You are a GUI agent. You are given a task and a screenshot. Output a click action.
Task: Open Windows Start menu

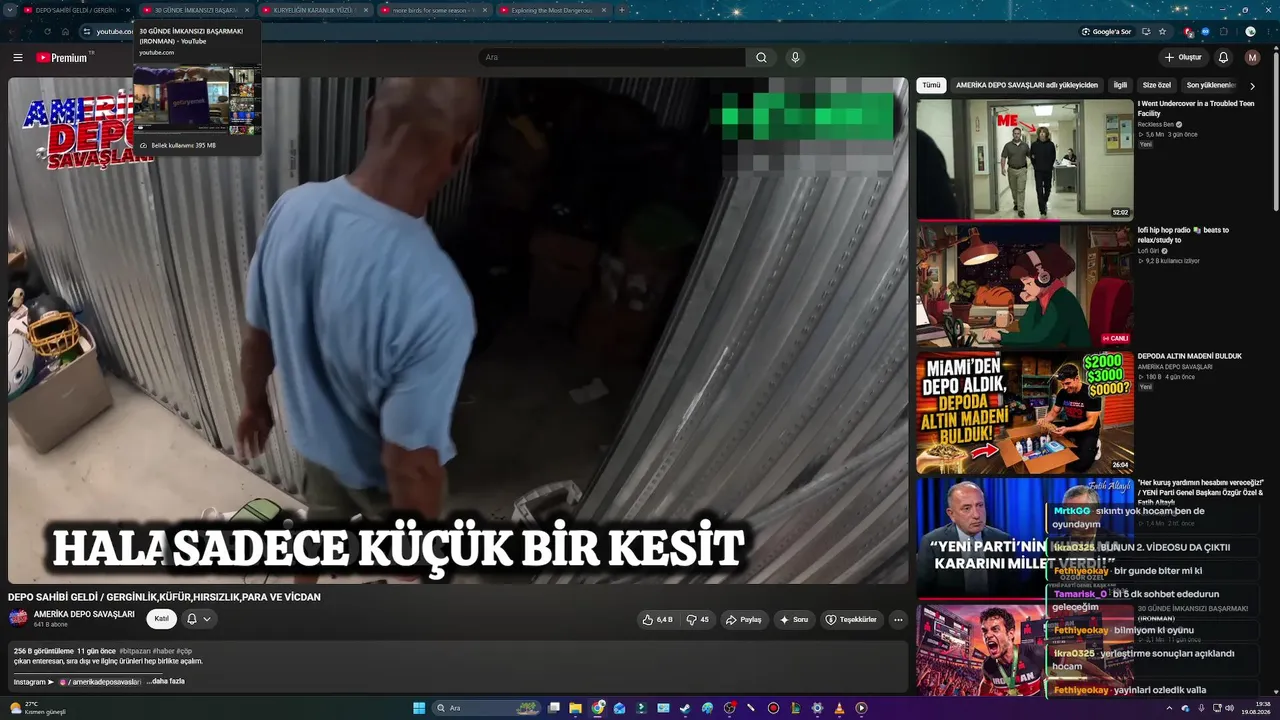coord(419,708)
